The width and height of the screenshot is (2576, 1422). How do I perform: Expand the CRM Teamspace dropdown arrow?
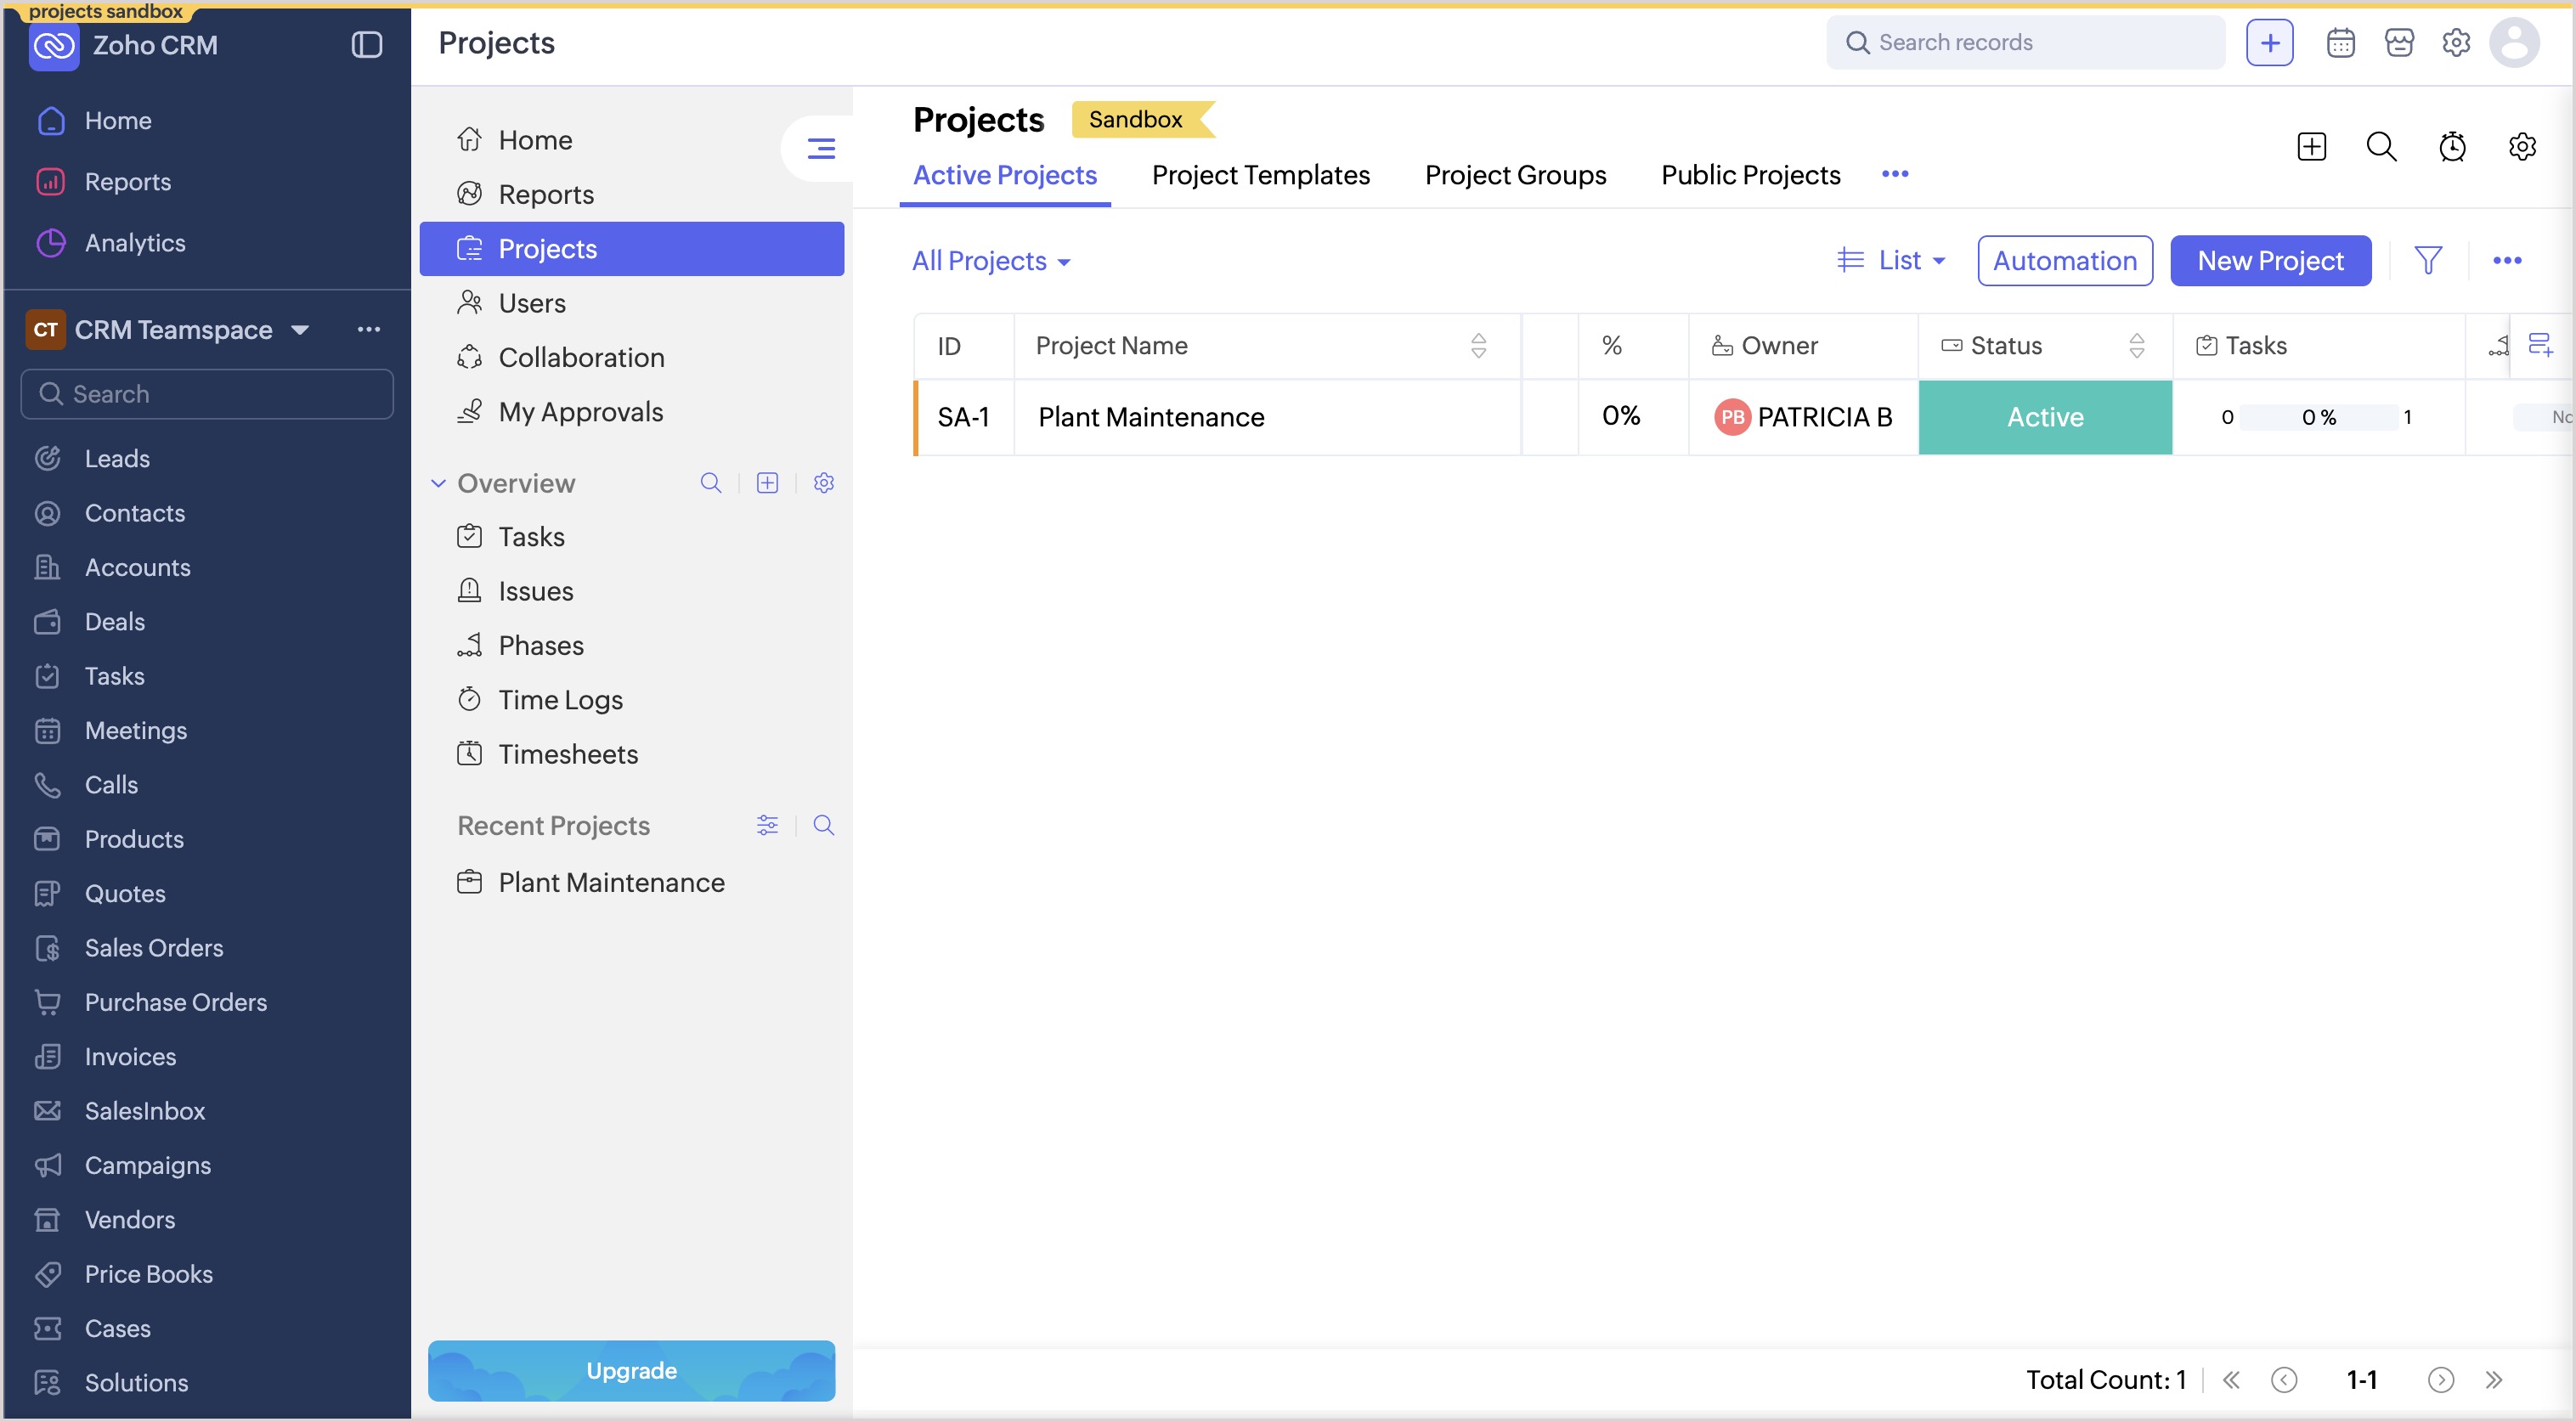[300, 330]
